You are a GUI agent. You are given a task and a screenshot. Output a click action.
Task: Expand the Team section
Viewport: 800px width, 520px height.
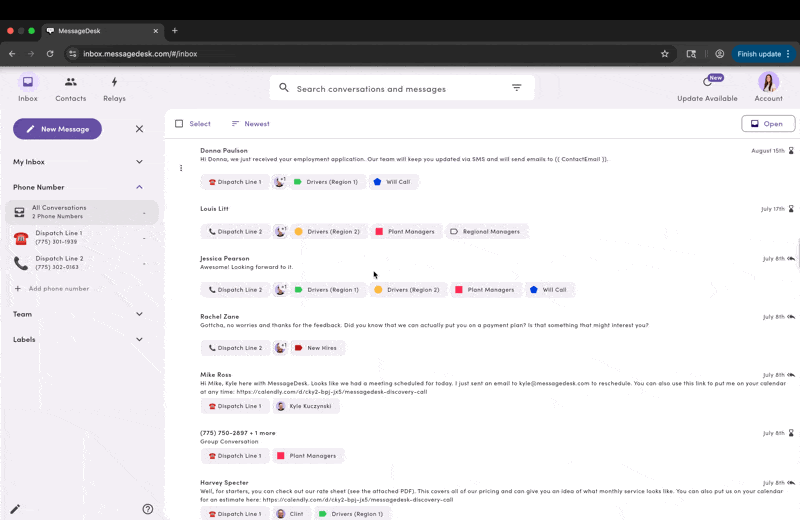click(139, 314)
